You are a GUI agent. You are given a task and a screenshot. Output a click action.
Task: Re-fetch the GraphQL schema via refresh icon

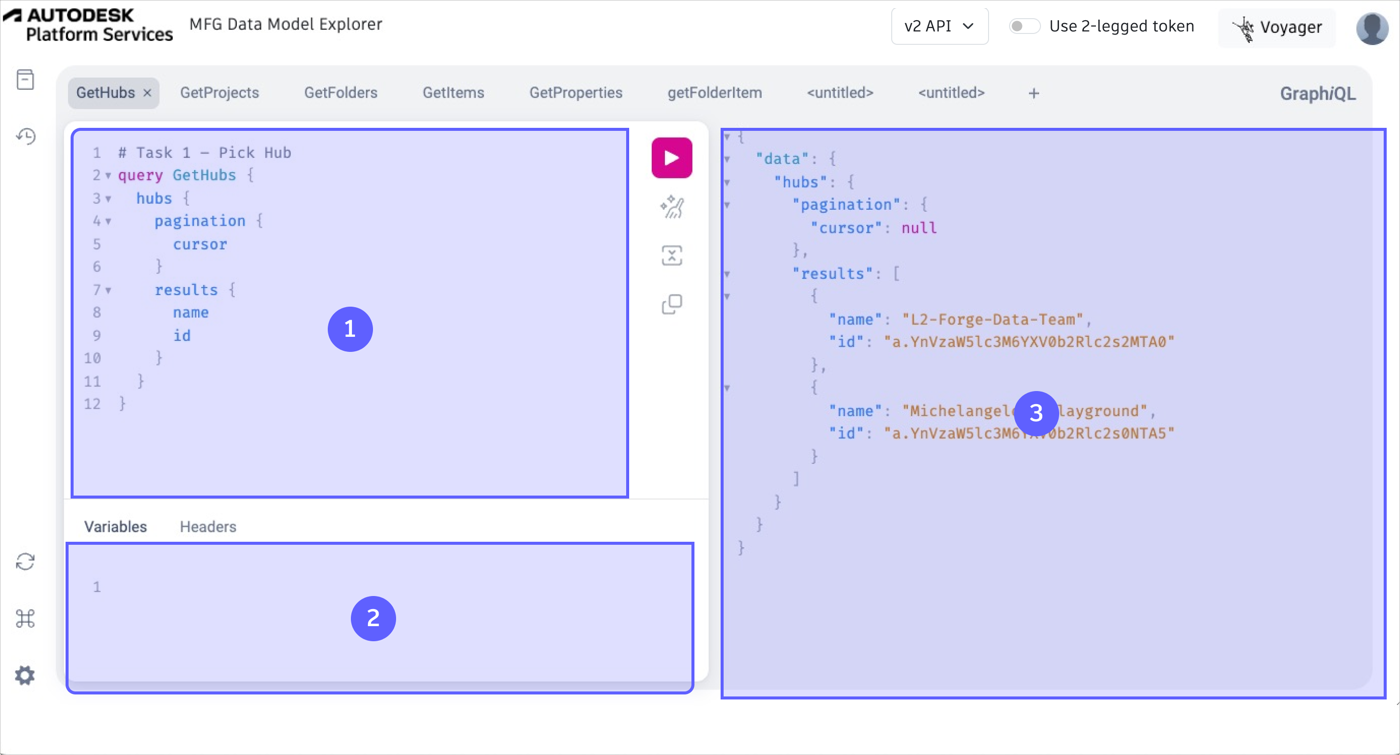point(26,562)
